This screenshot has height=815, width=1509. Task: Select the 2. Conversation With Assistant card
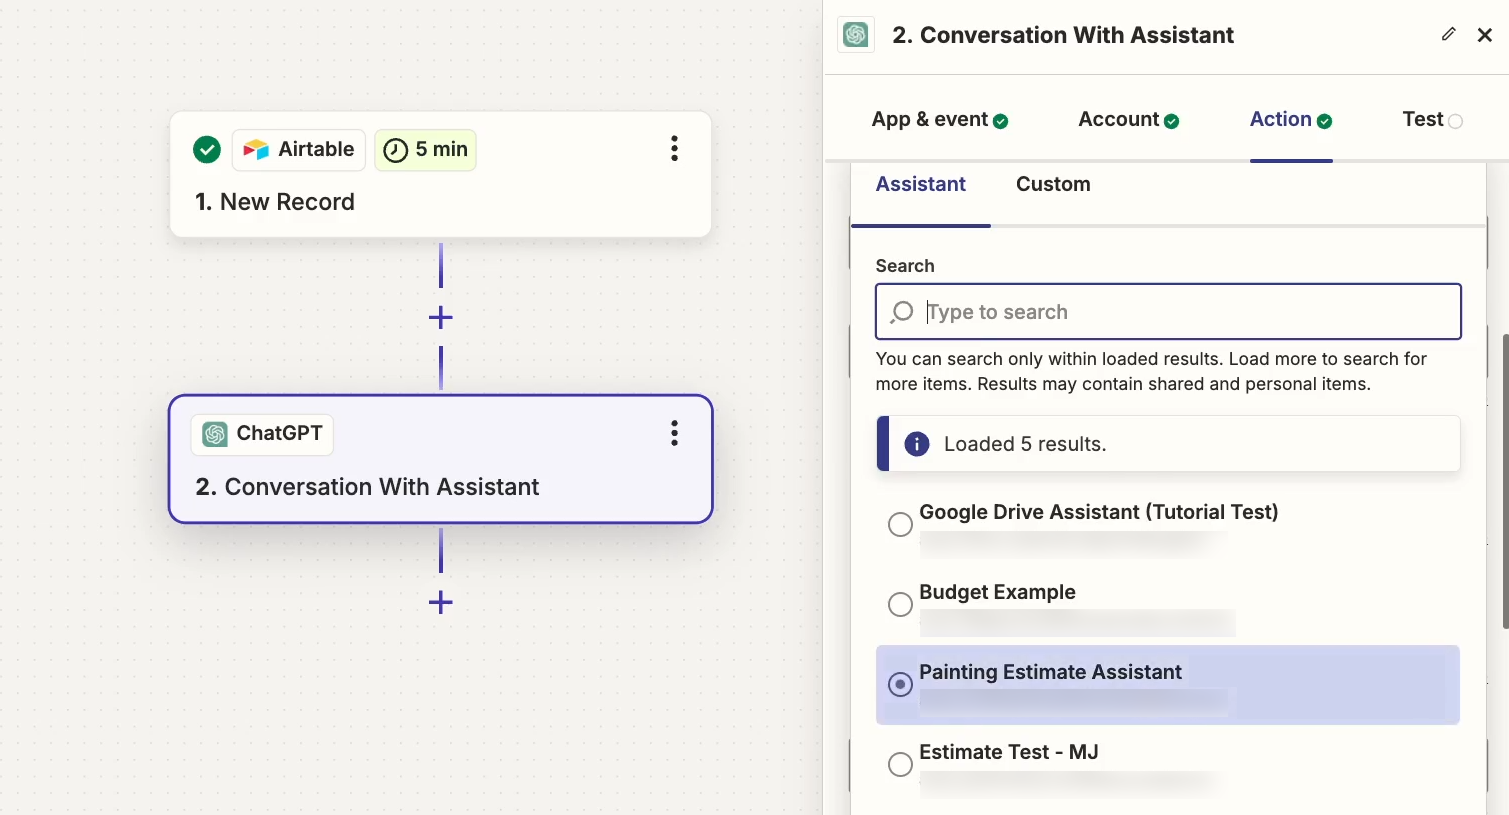pyautogui.click(x=441, y=459)
